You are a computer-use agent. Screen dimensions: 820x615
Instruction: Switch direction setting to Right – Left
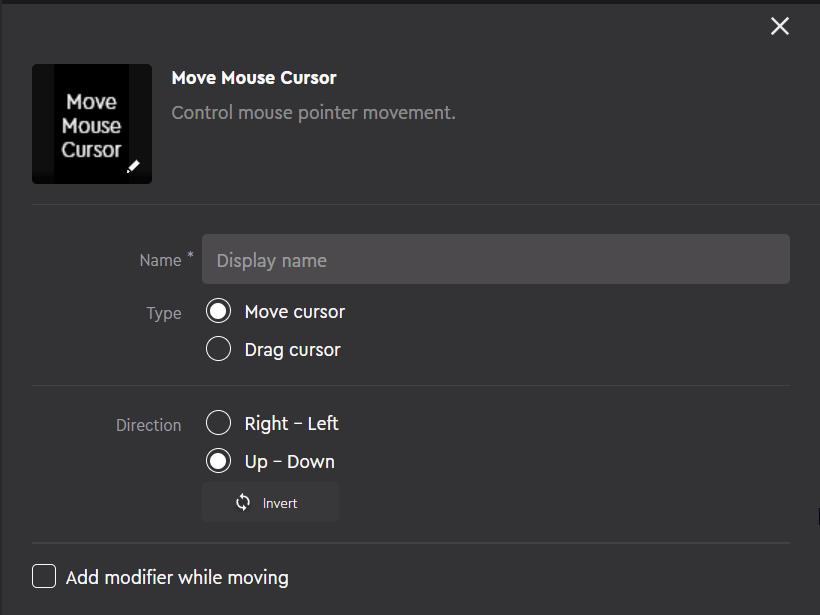pos(218,422)
